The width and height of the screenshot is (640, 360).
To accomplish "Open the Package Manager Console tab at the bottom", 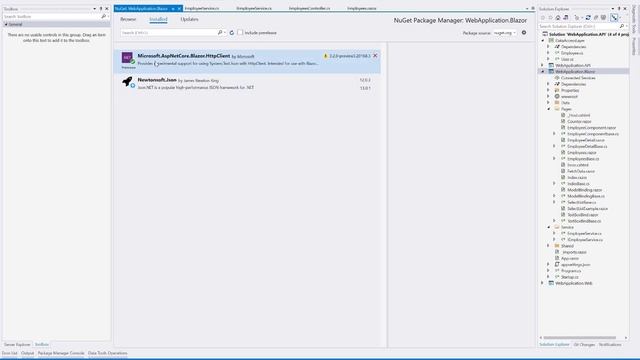I will [61, 353].
